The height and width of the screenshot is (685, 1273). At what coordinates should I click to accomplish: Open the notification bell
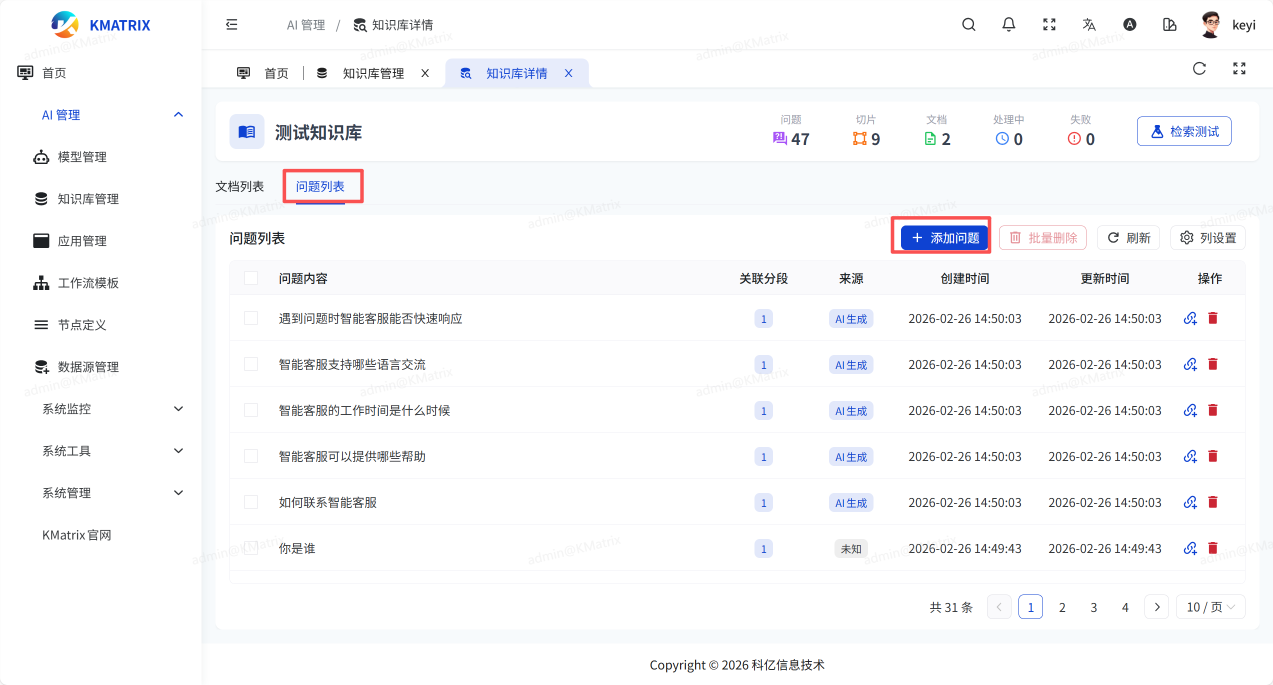[1009, 25]
